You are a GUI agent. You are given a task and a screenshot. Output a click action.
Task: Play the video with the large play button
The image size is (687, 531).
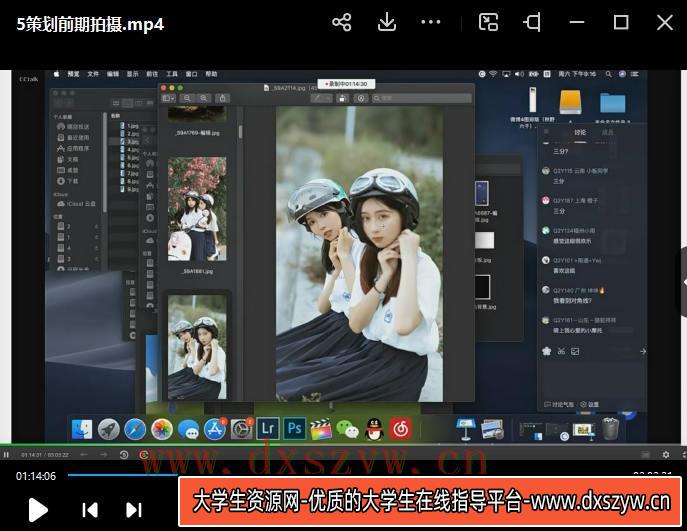(38, 510)
